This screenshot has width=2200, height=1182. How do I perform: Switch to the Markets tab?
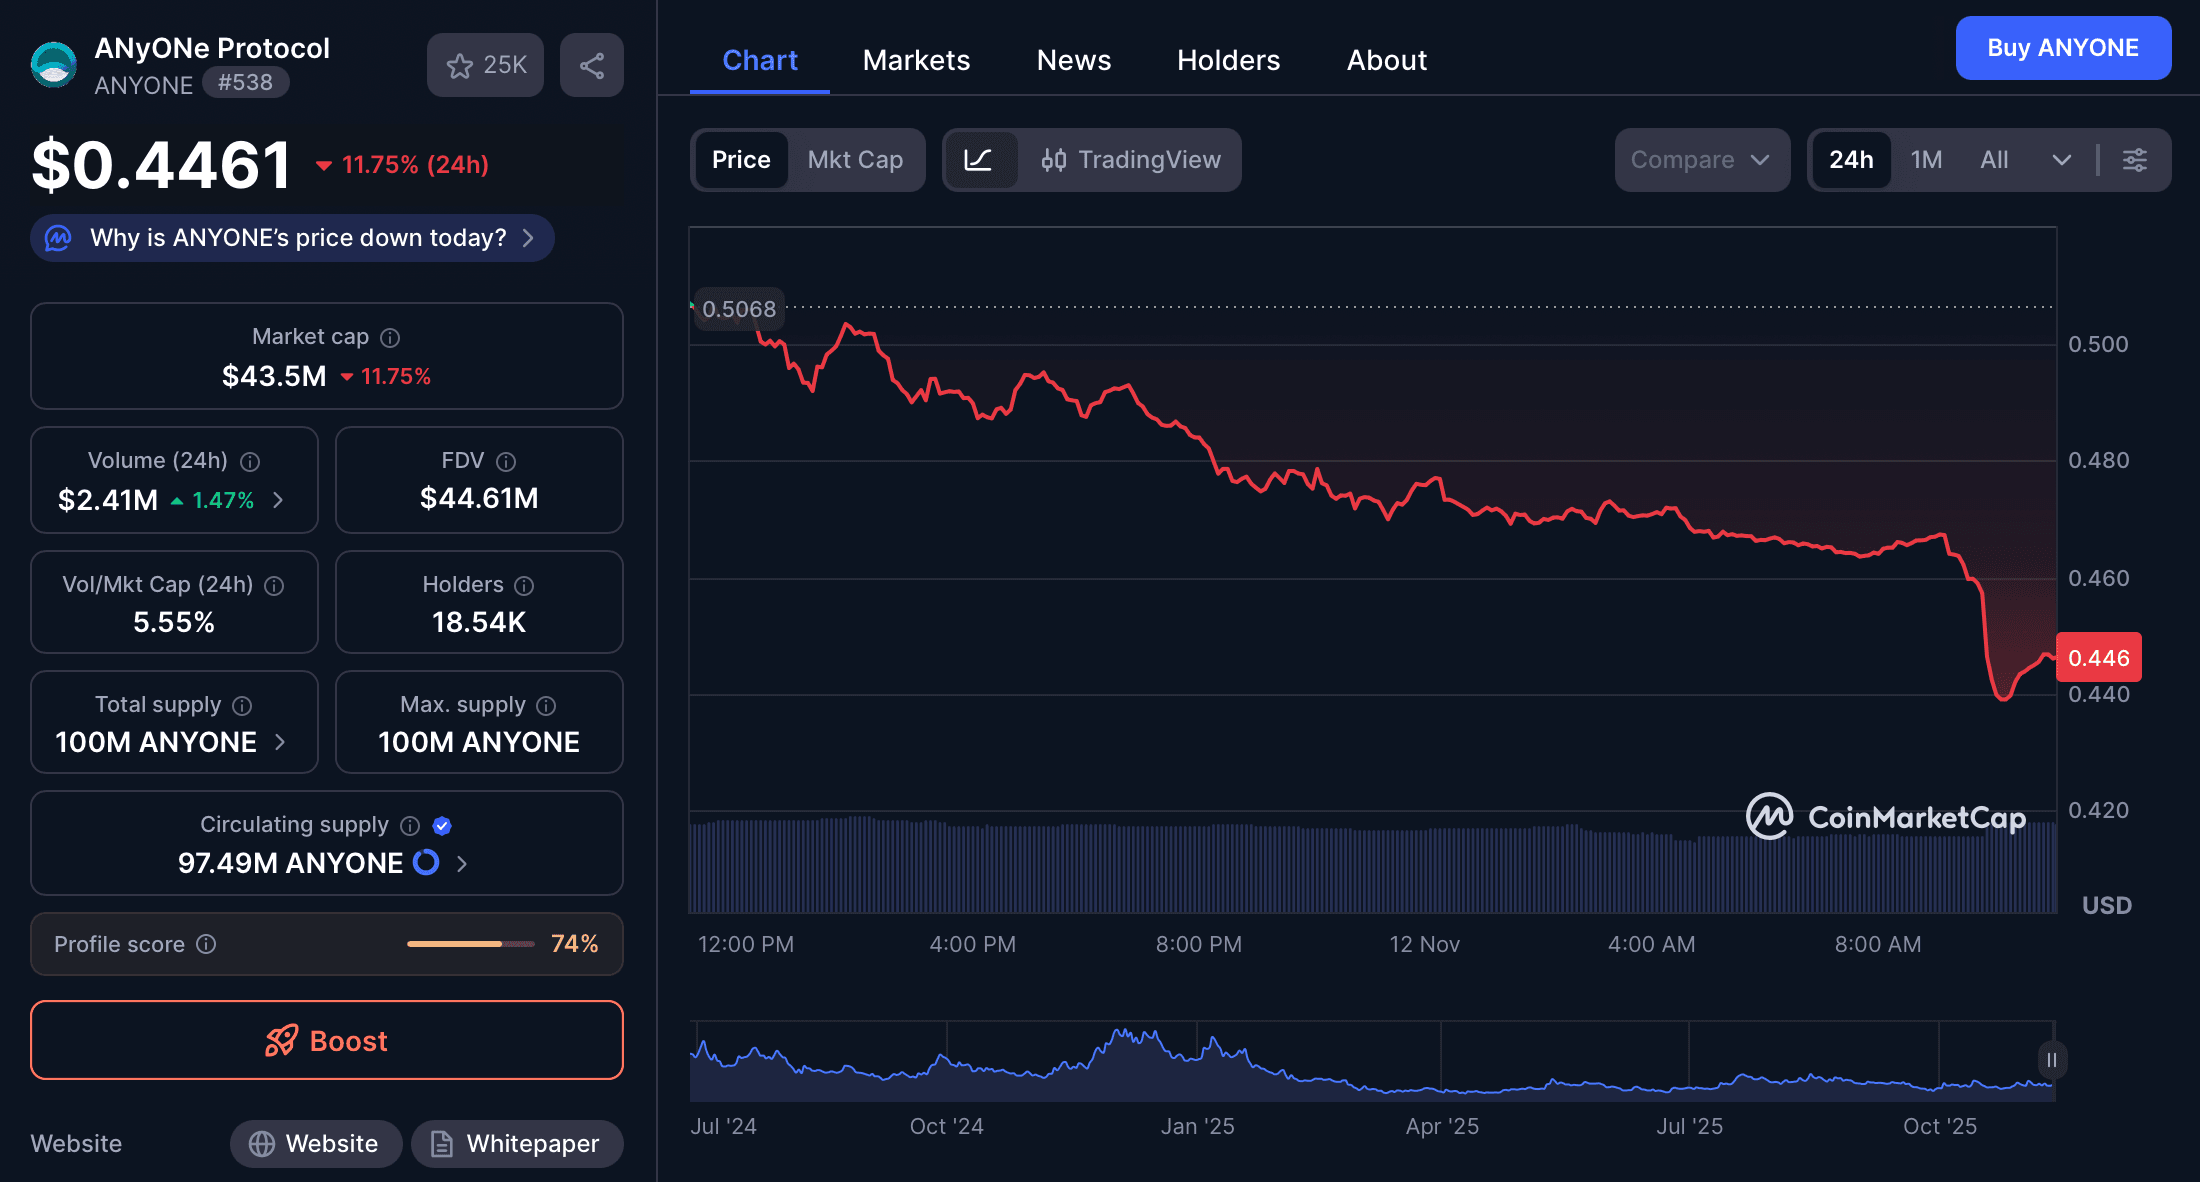tap(916, 60)
